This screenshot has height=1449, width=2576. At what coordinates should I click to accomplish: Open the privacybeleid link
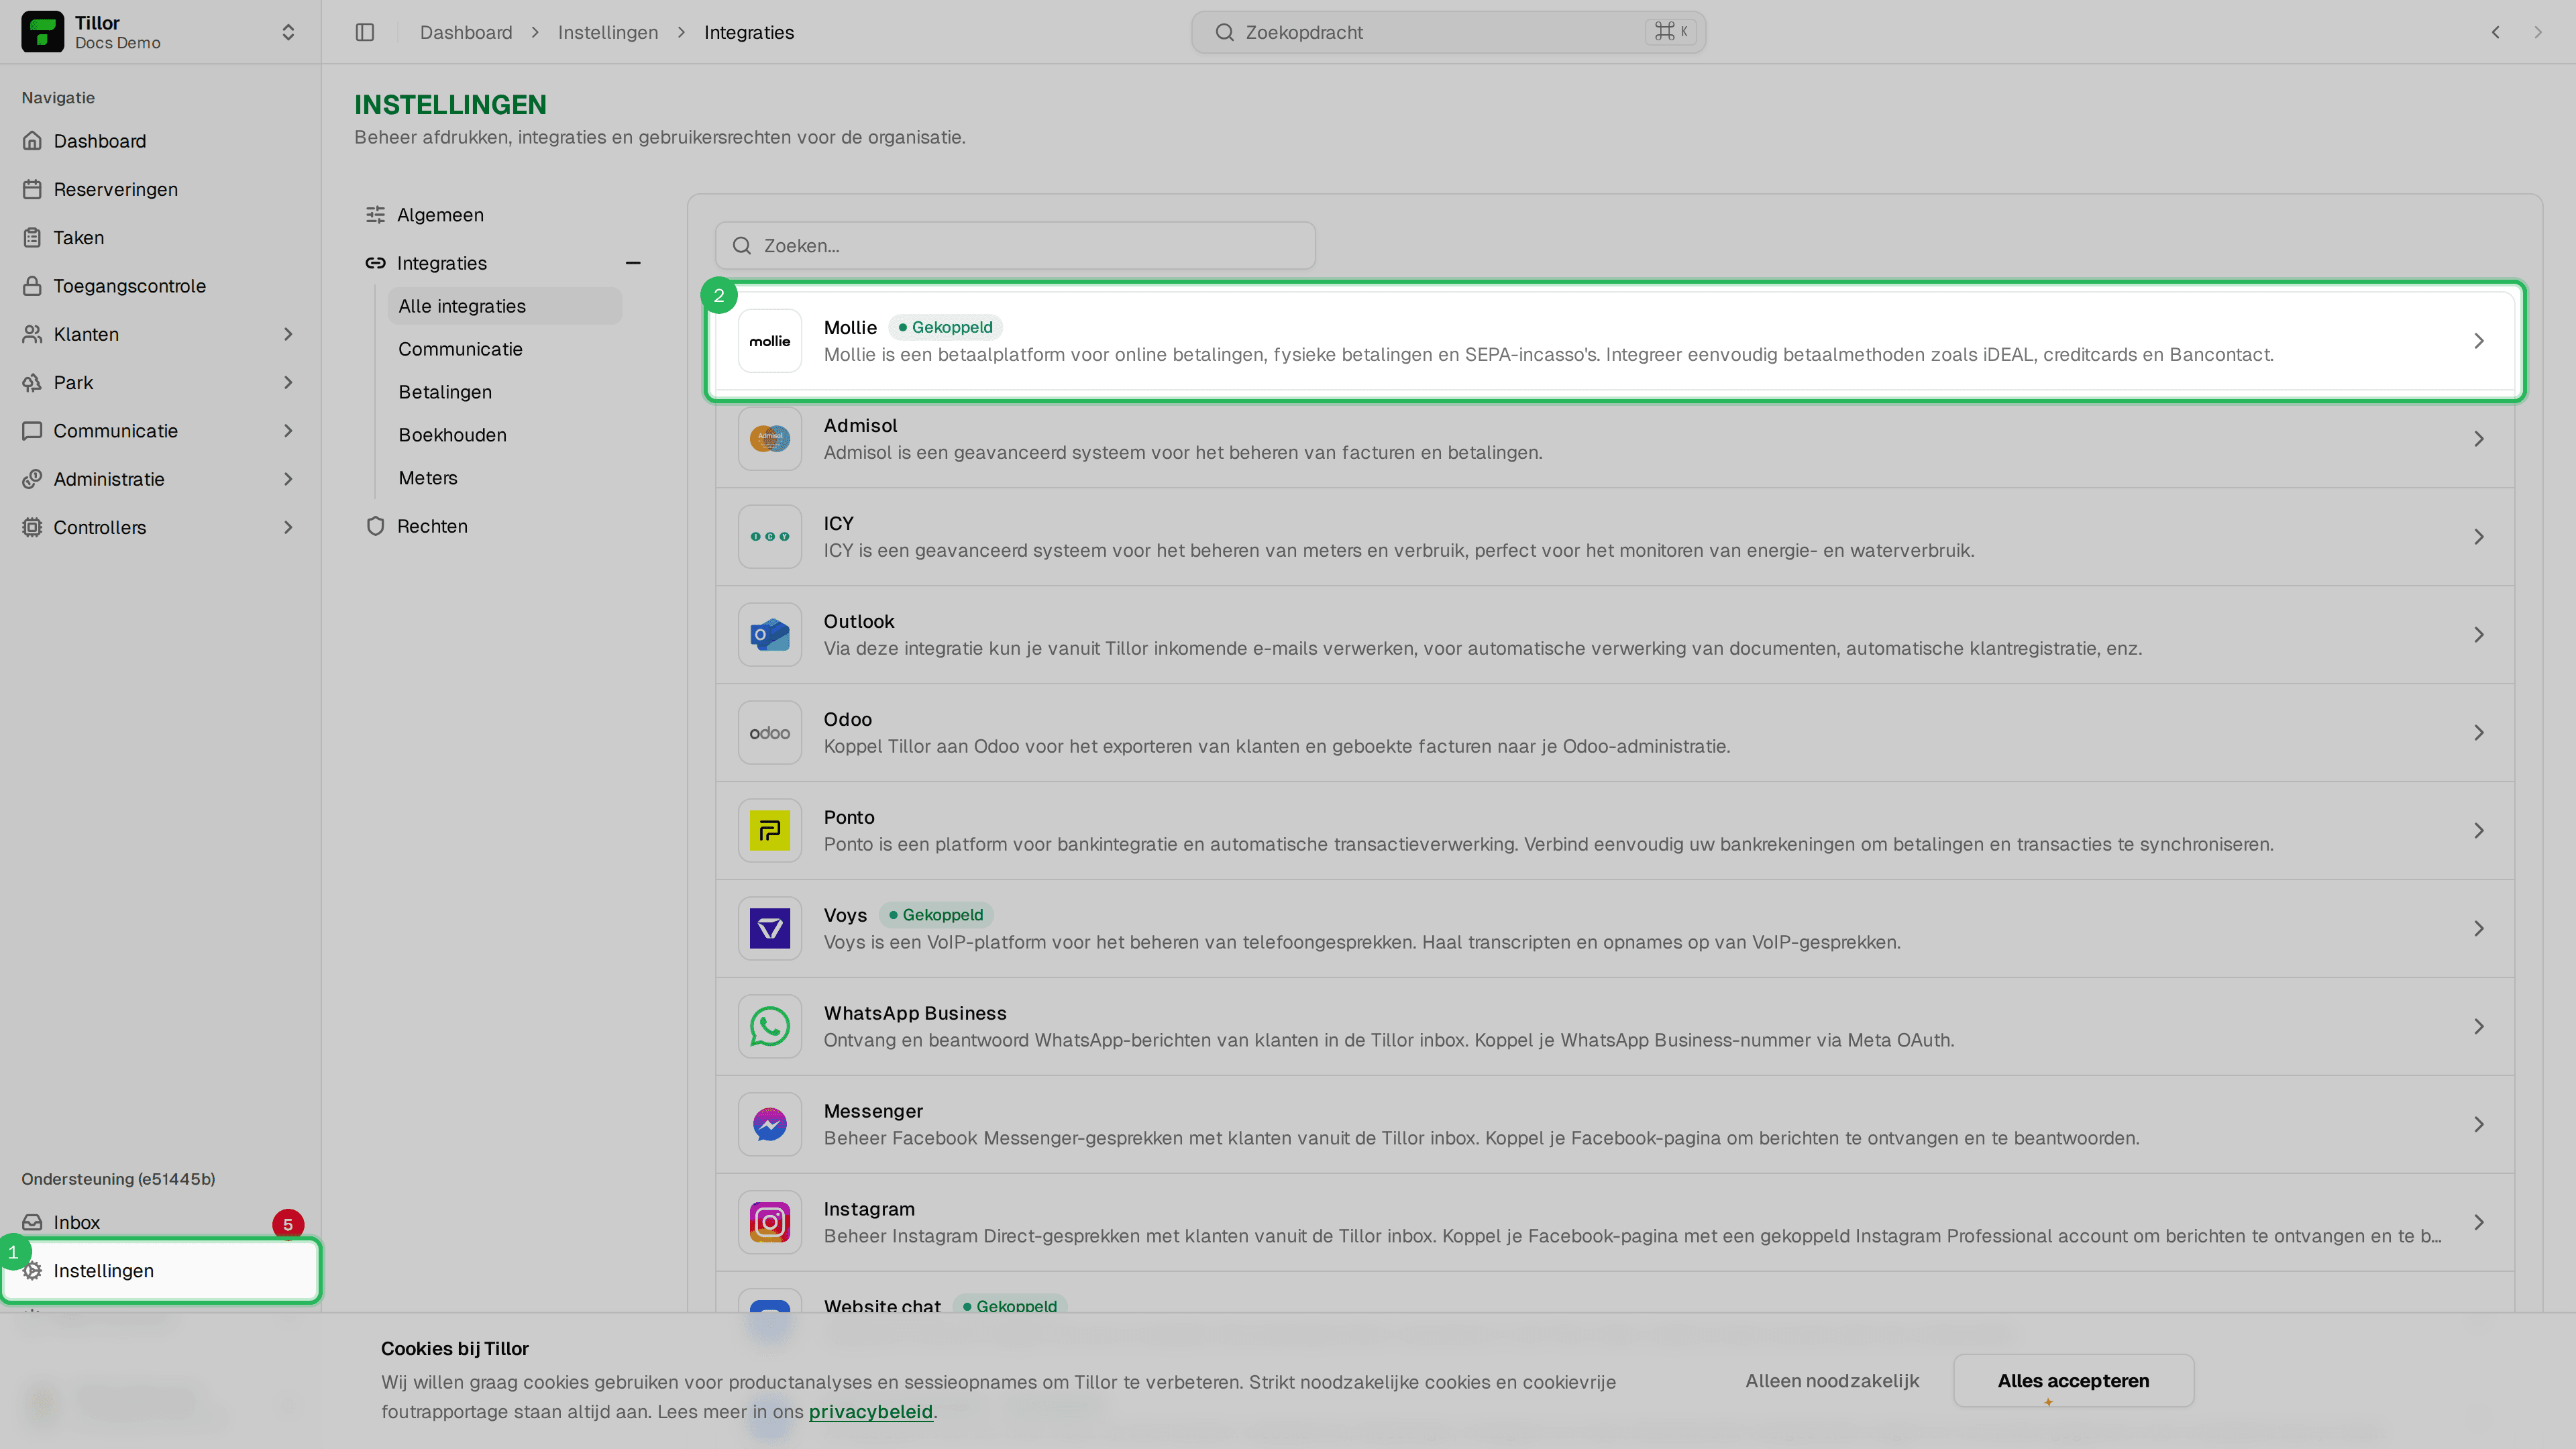point(870,1412)
